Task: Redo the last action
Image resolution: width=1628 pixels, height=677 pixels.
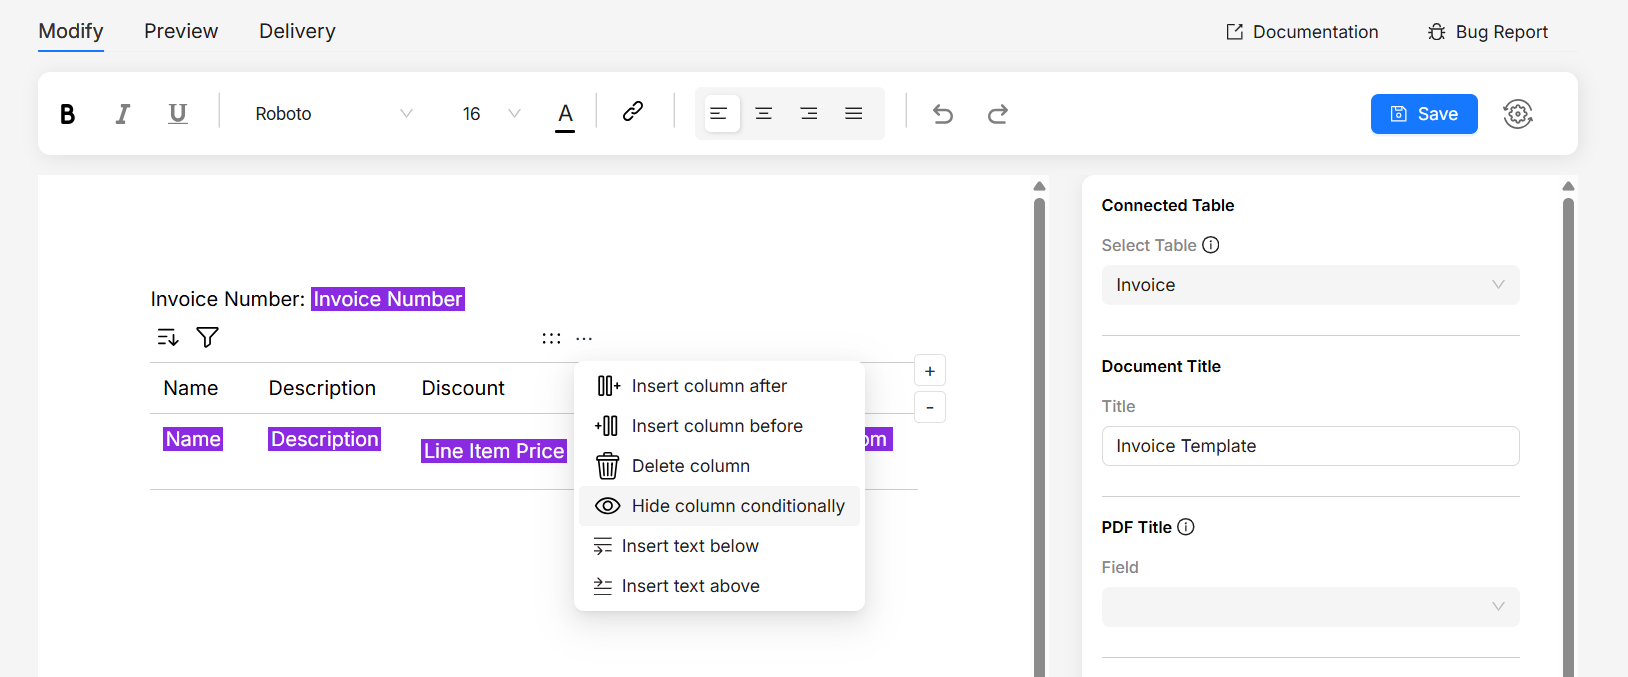Action: pos(998,114)
